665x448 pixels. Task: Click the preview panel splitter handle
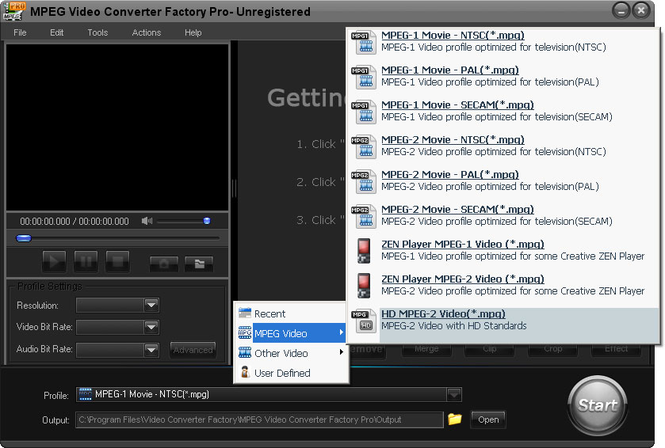tap(234, 188)
